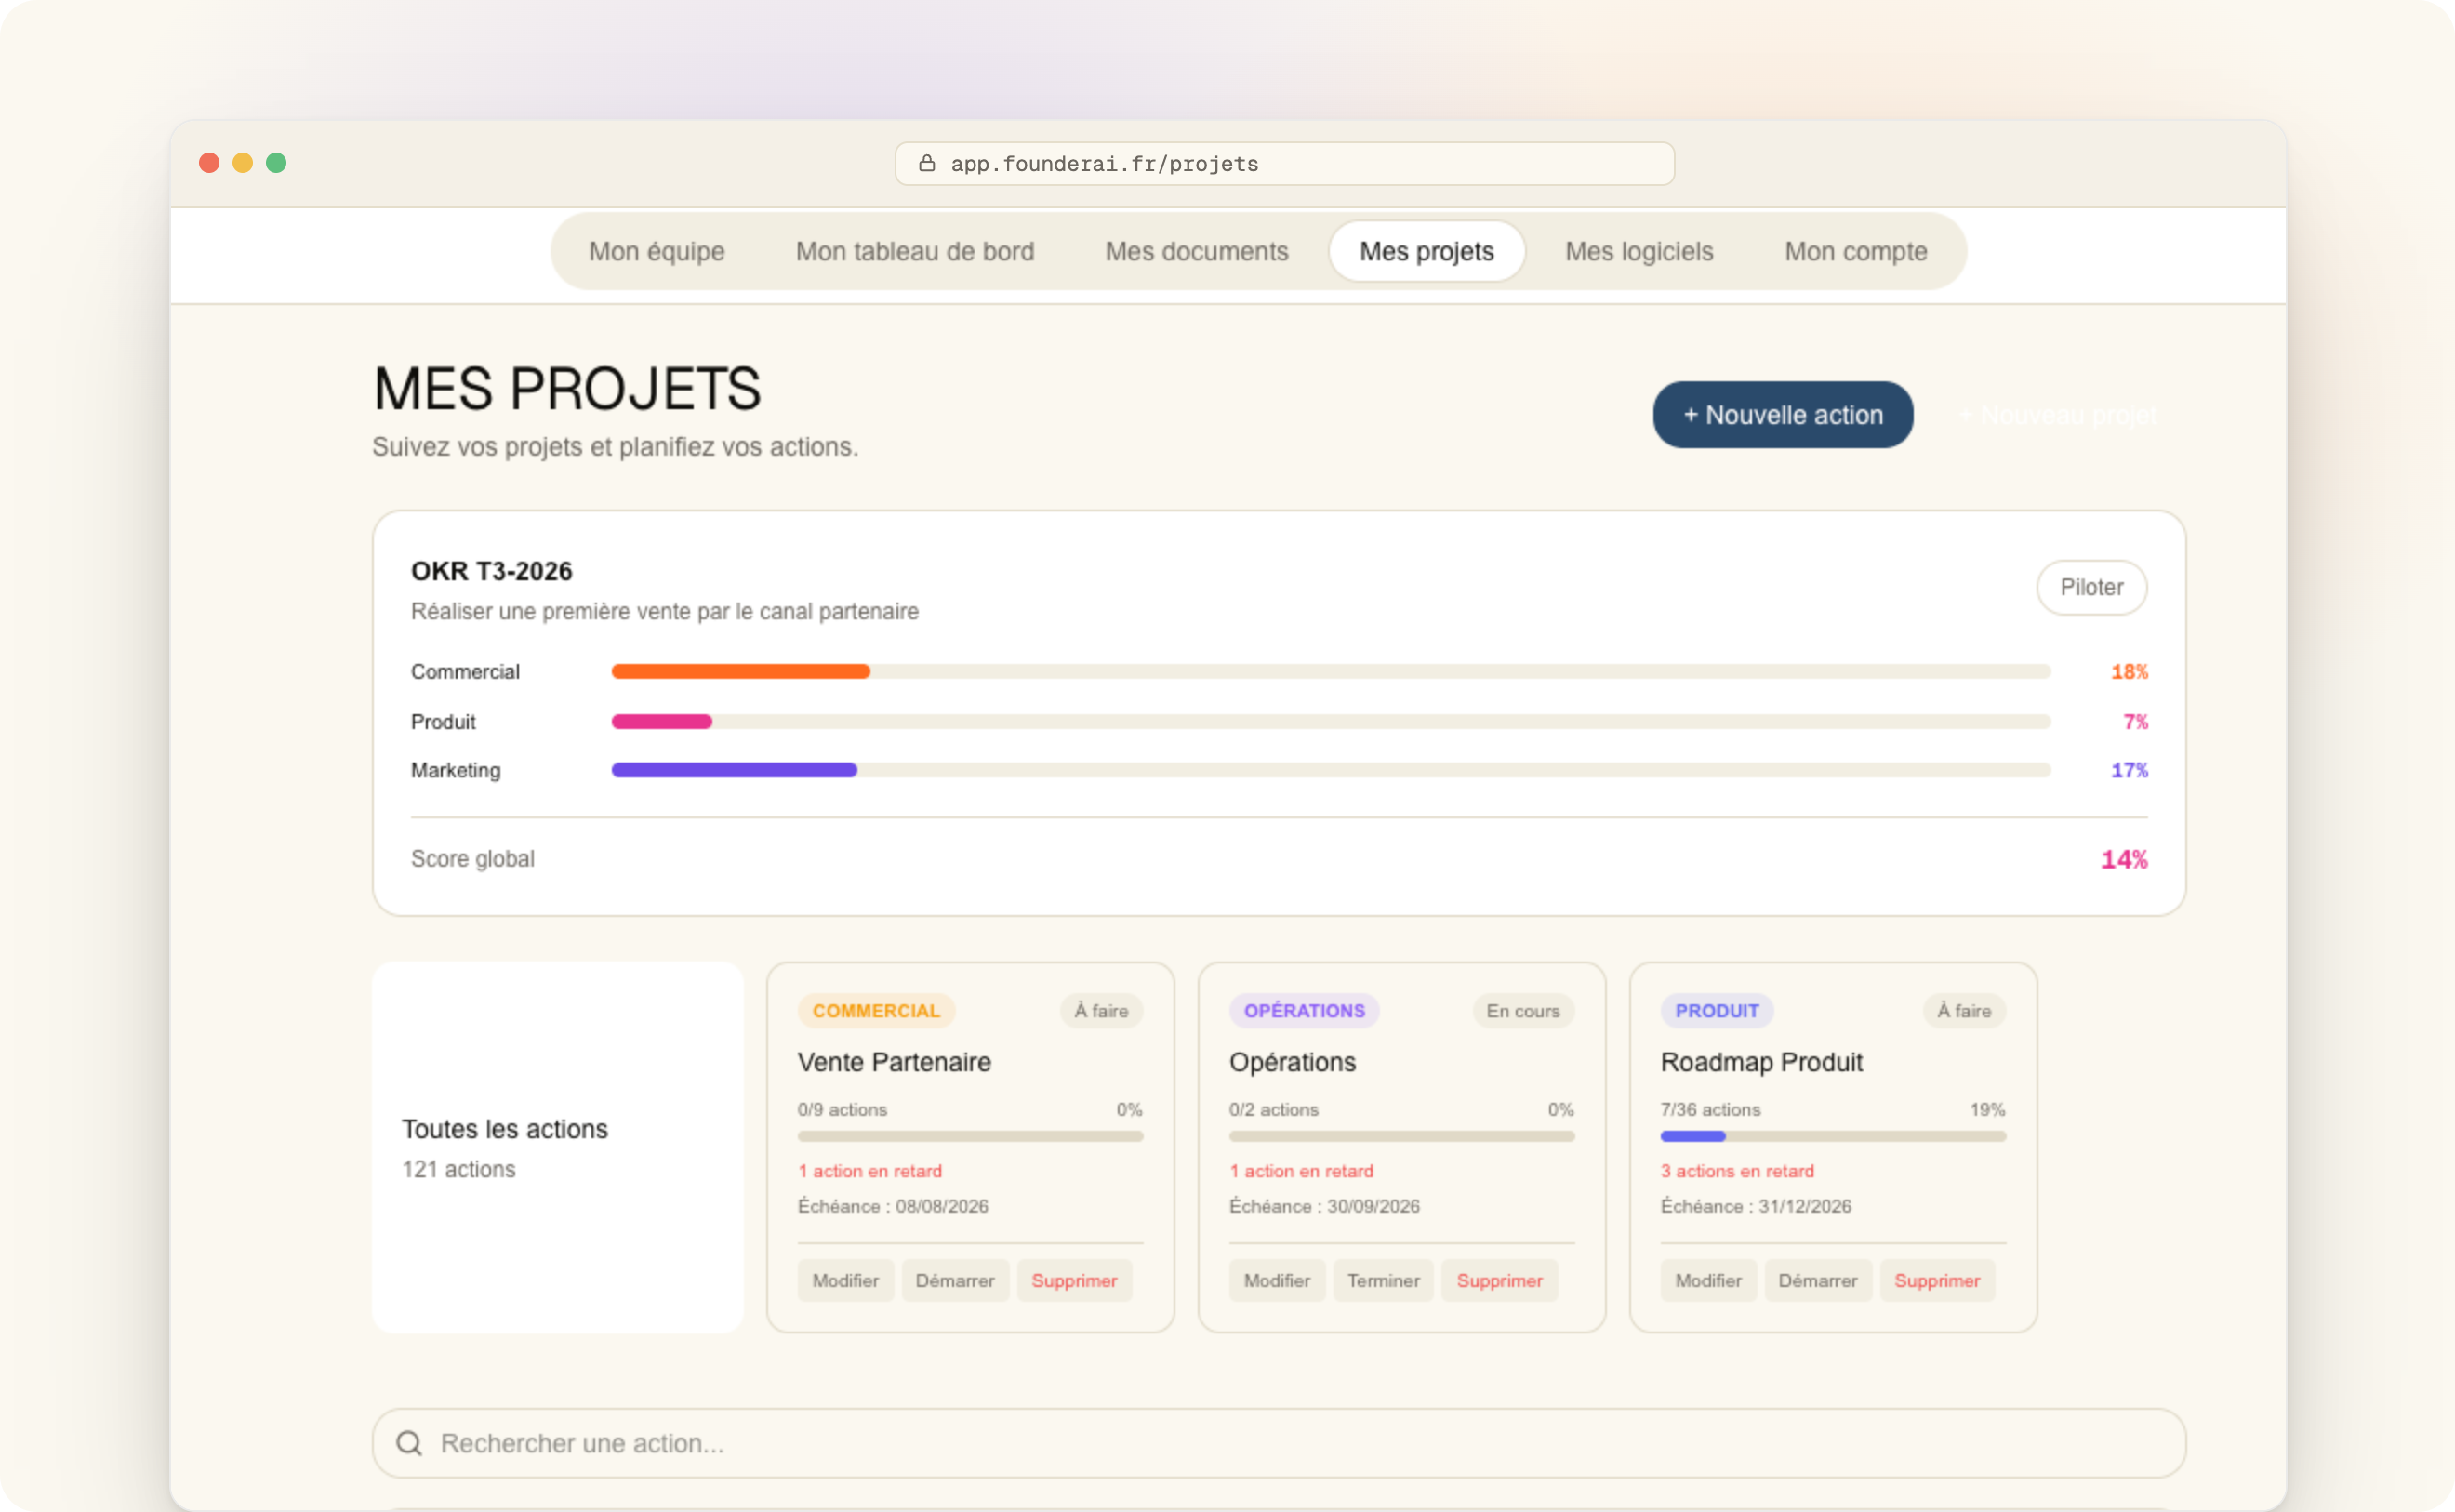Click '1 action en retard' on Vente Partenaire
This screenshot has height=1512, width=2455.
pos(870,1171)
